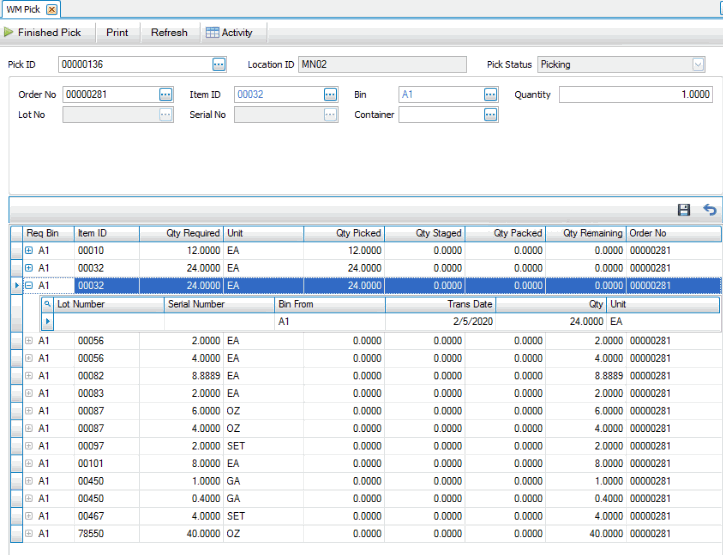Expand the row for item 00010
The image size is (723, 555).
pyautogui.click(x=29, y=250)
